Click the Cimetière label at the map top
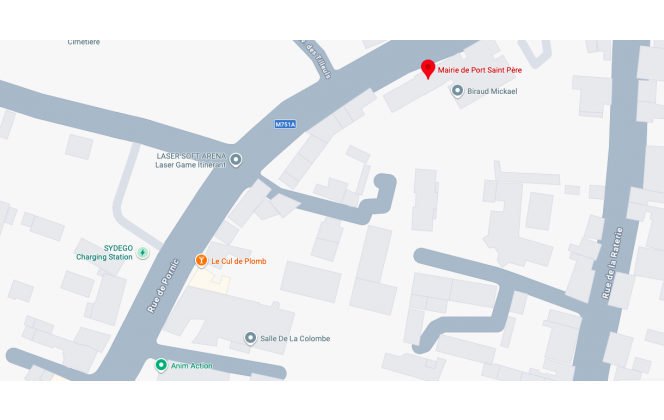The width and height of the screenshot is (664, 420). pos(84,42)
